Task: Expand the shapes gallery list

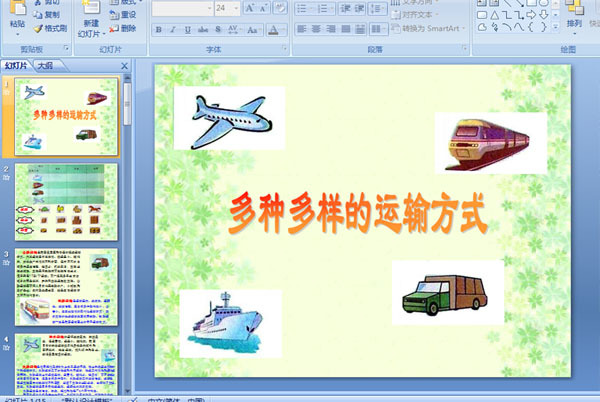Action: (556, 29)
